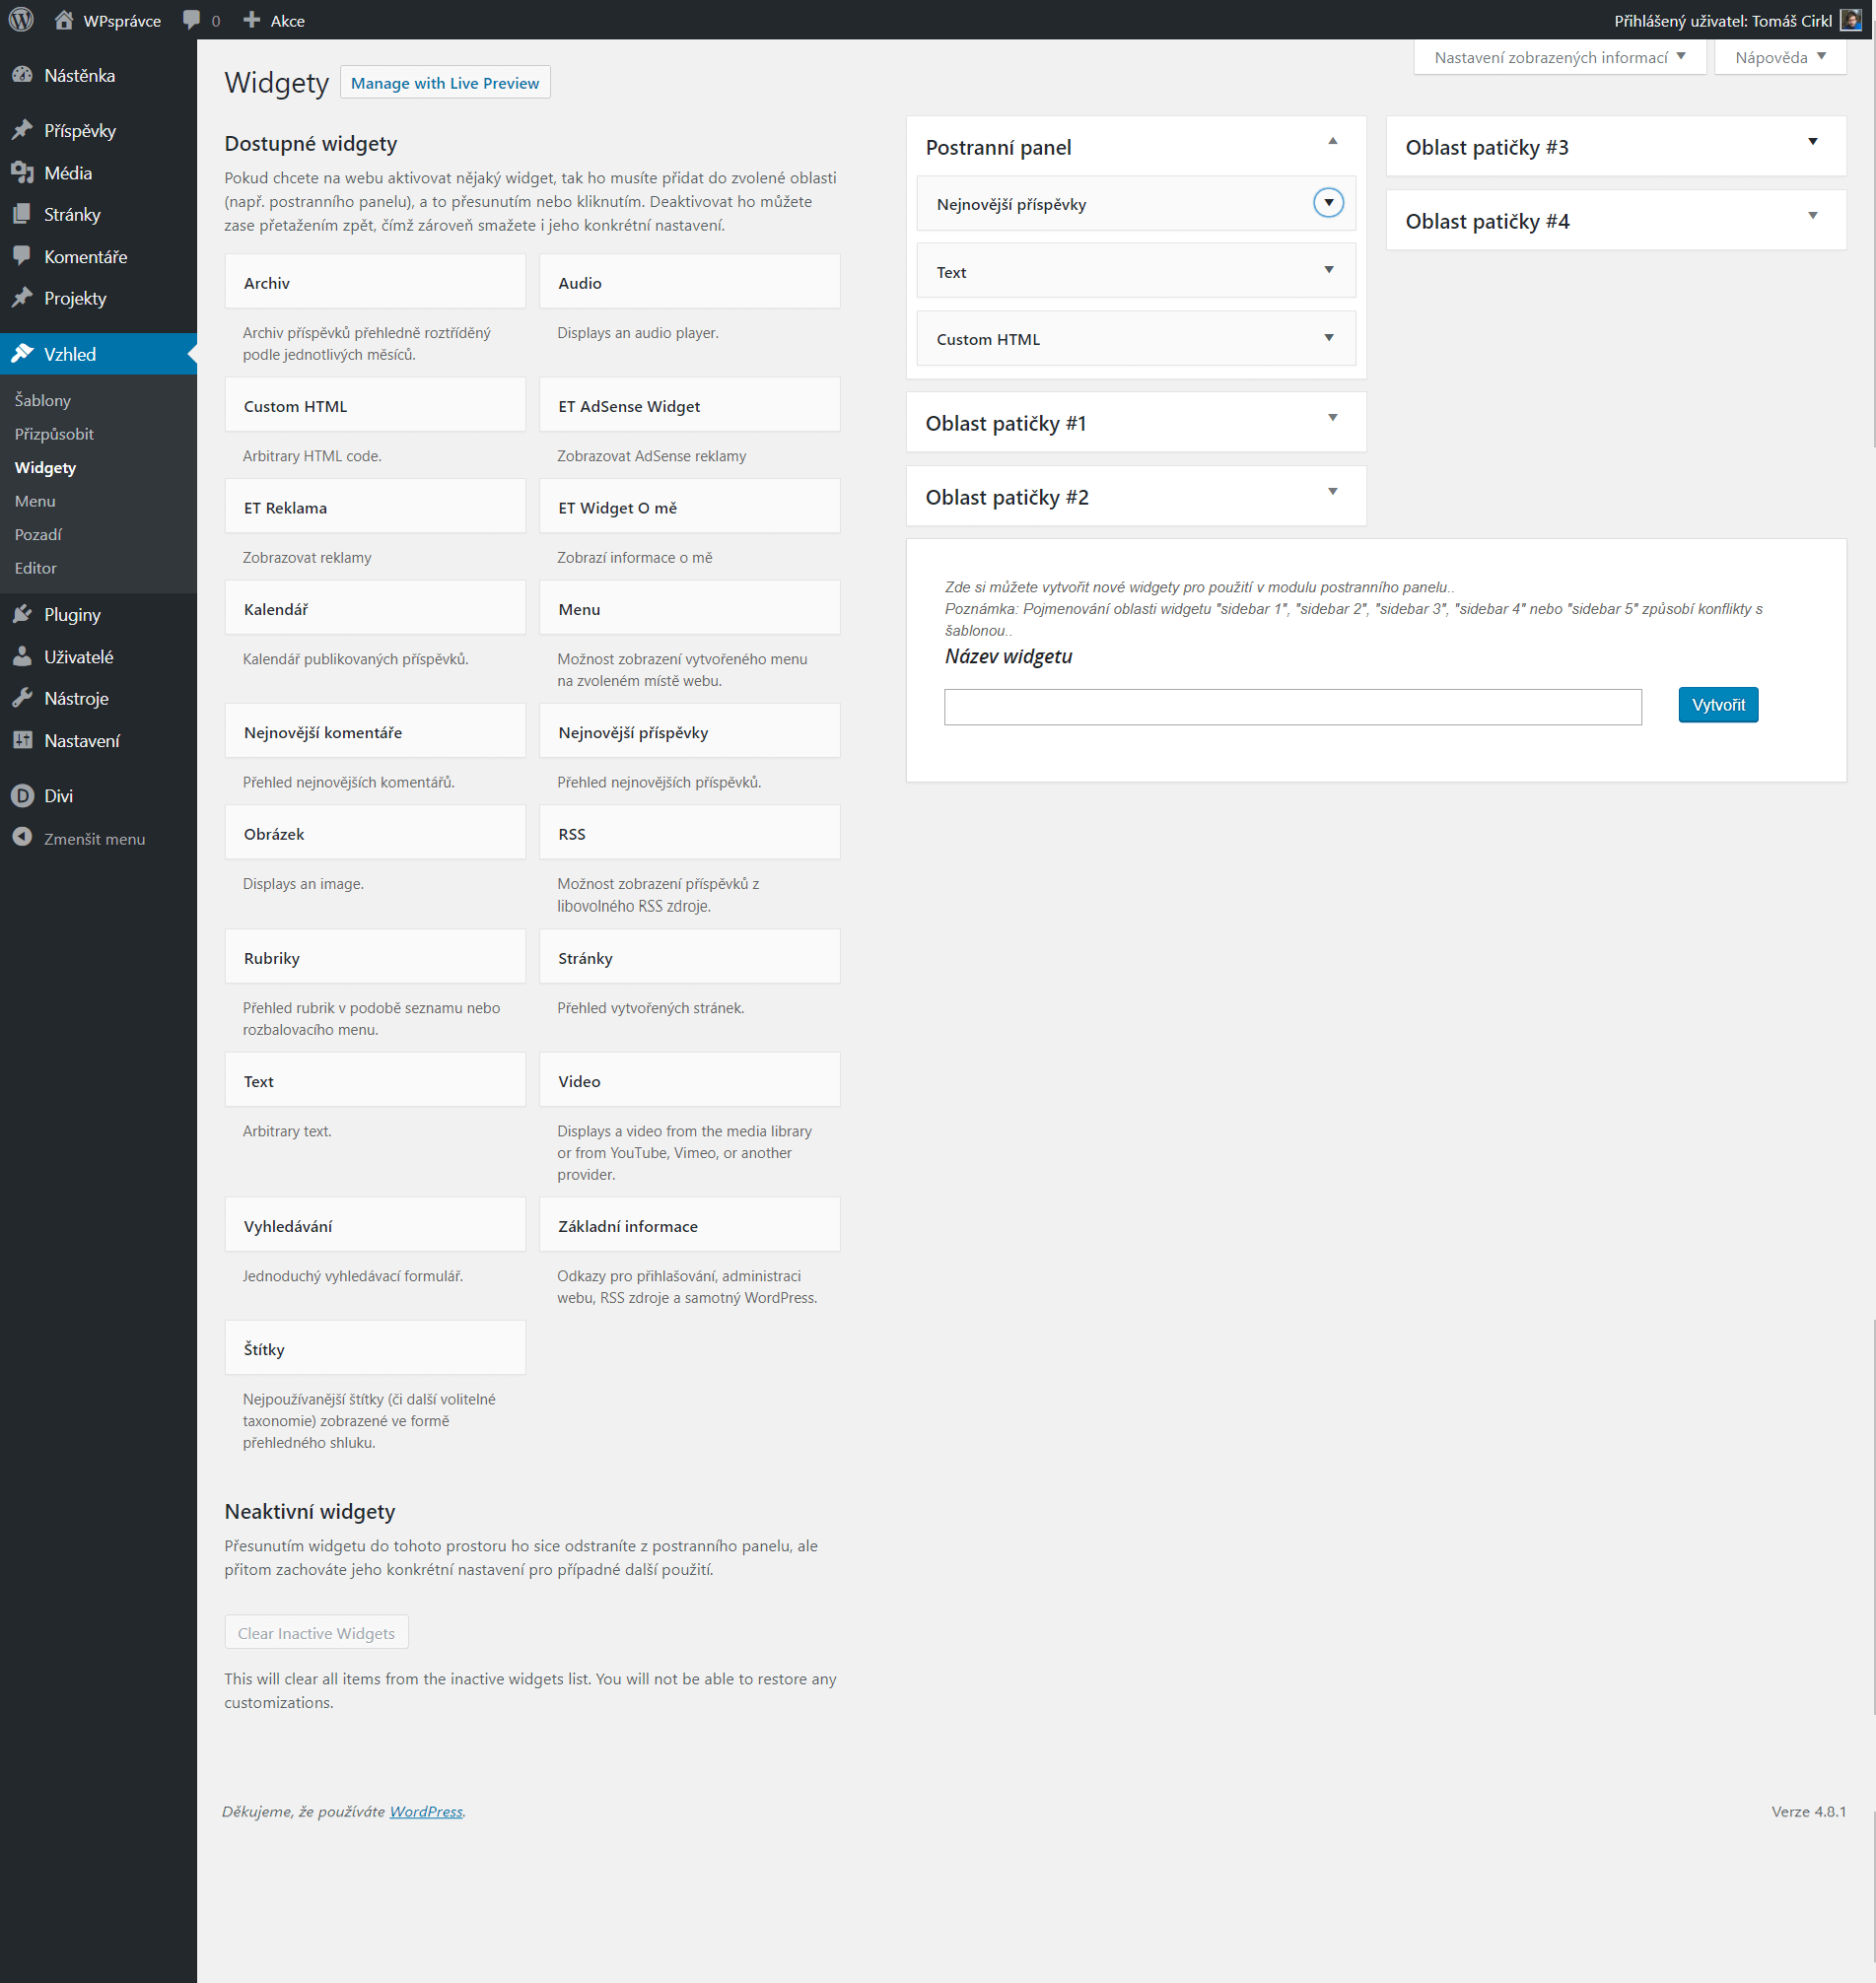Open Menu submenu item under Vzhled
The width and height of the screenshot is (1876, 1983).
click(x=35, y=501)
